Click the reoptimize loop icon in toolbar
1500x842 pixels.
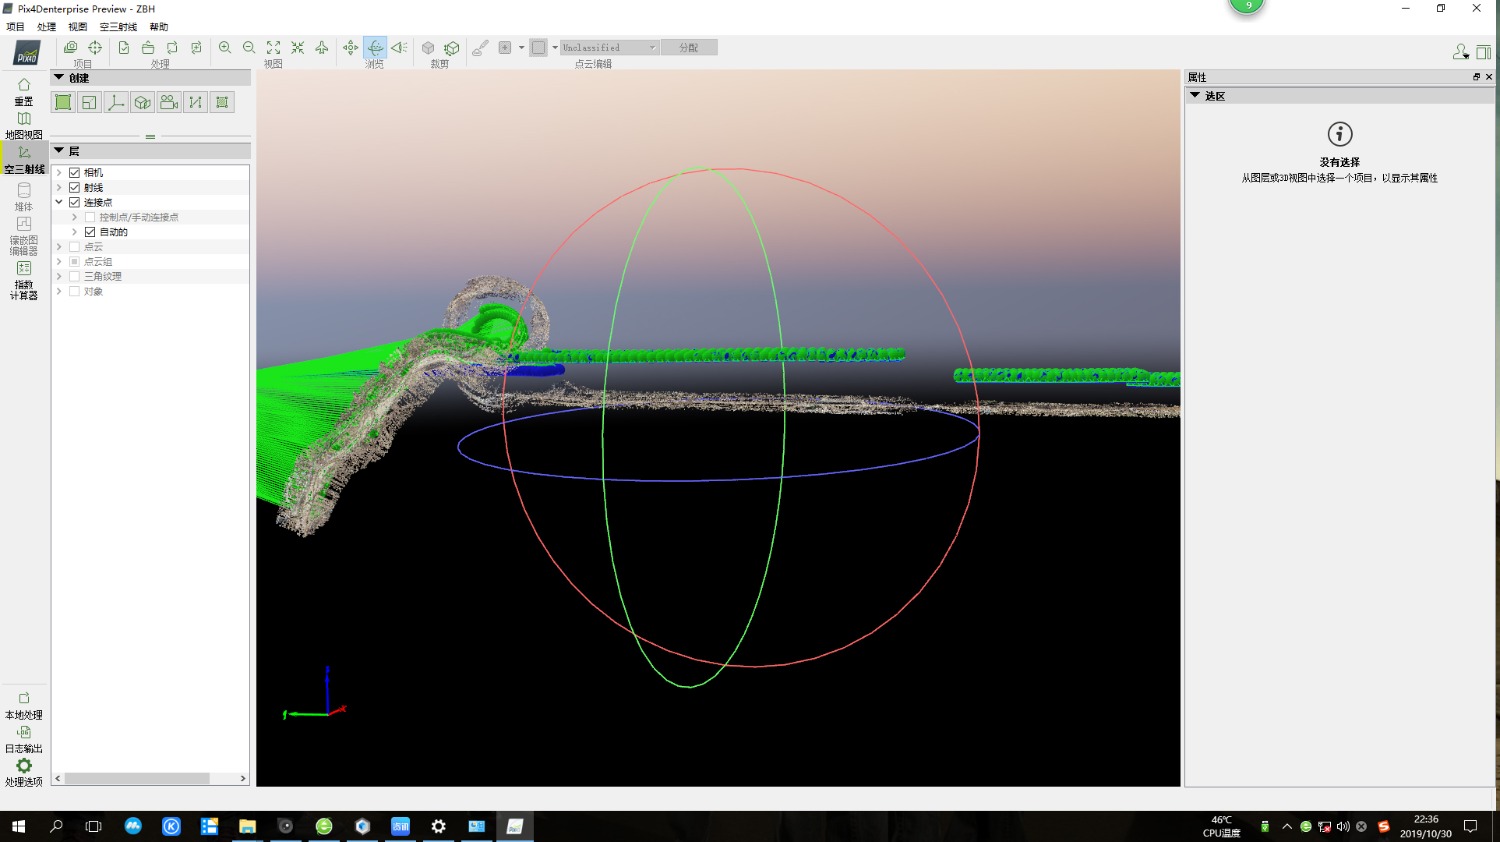[x=172, y=47]
